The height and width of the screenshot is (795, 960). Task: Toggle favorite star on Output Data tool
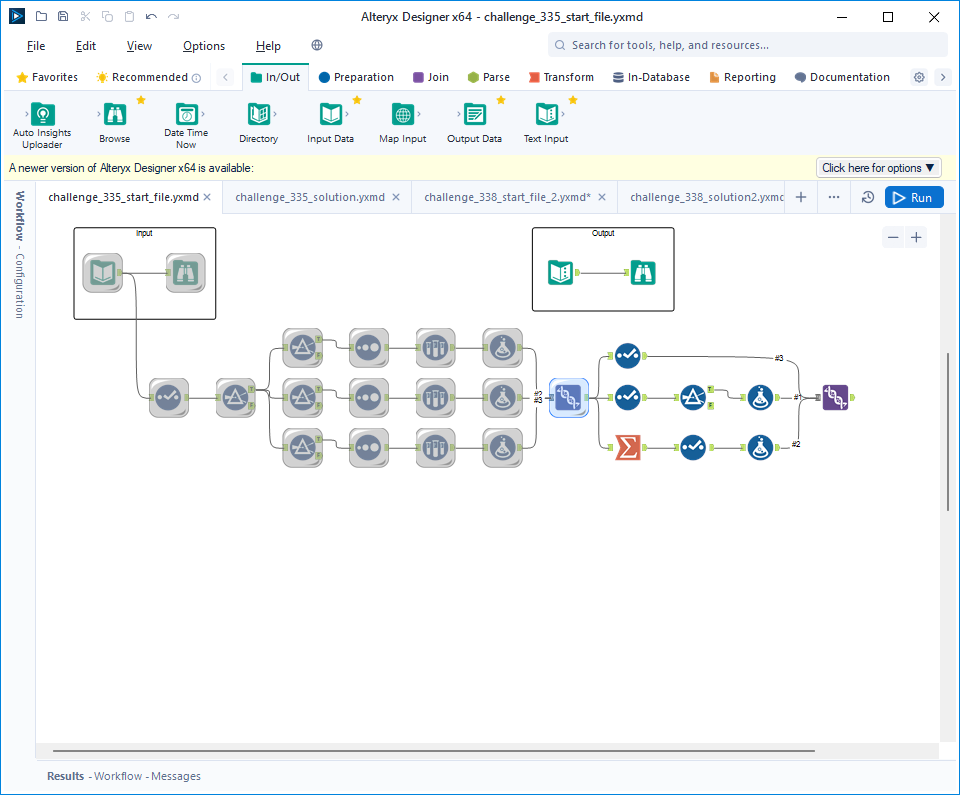[501, 100]
